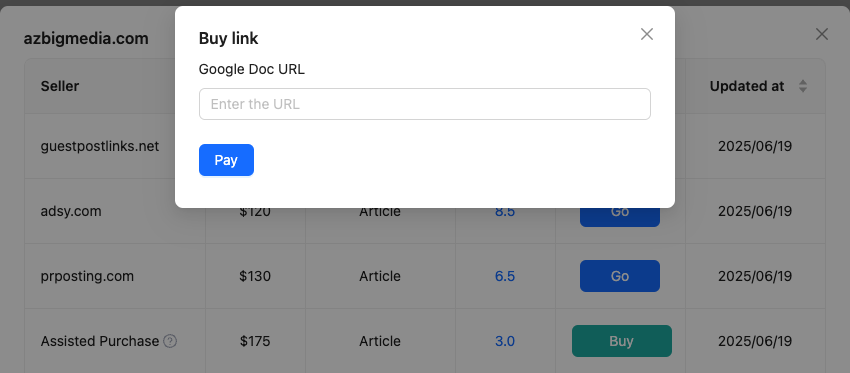Click Go button in adsy.com row
Viewport: 850px width, 373px height.
click(x=620, y=215)
